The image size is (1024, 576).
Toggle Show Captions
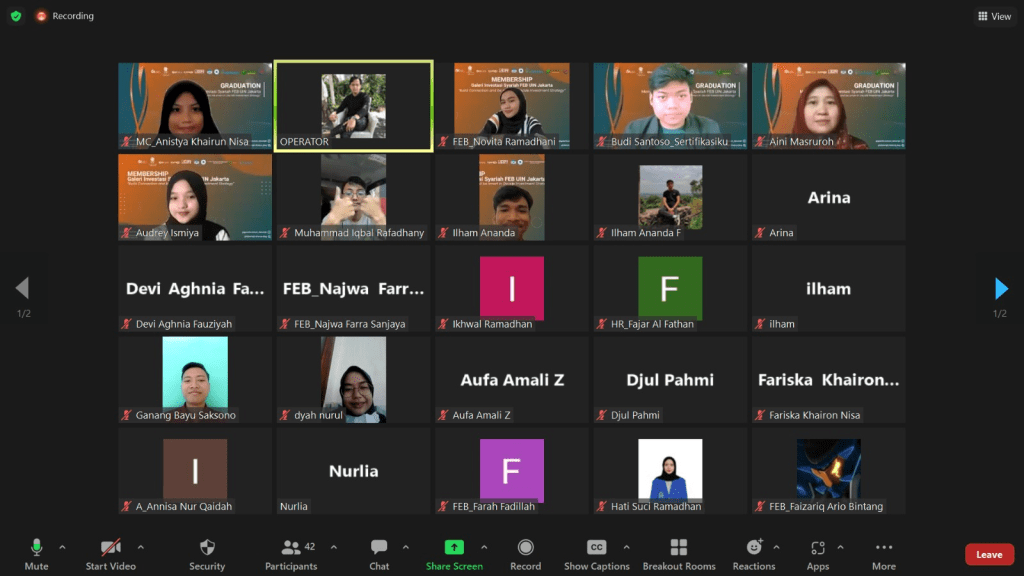(x=596, y=553)
